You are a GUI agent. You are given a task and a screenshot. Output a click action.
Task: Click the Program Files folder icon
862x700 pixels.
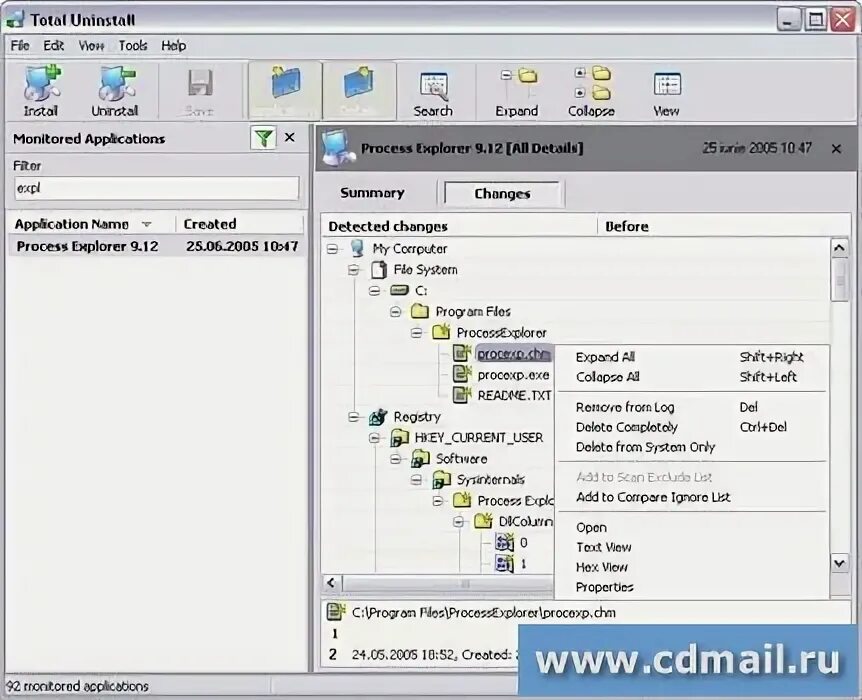pos(420,312)
